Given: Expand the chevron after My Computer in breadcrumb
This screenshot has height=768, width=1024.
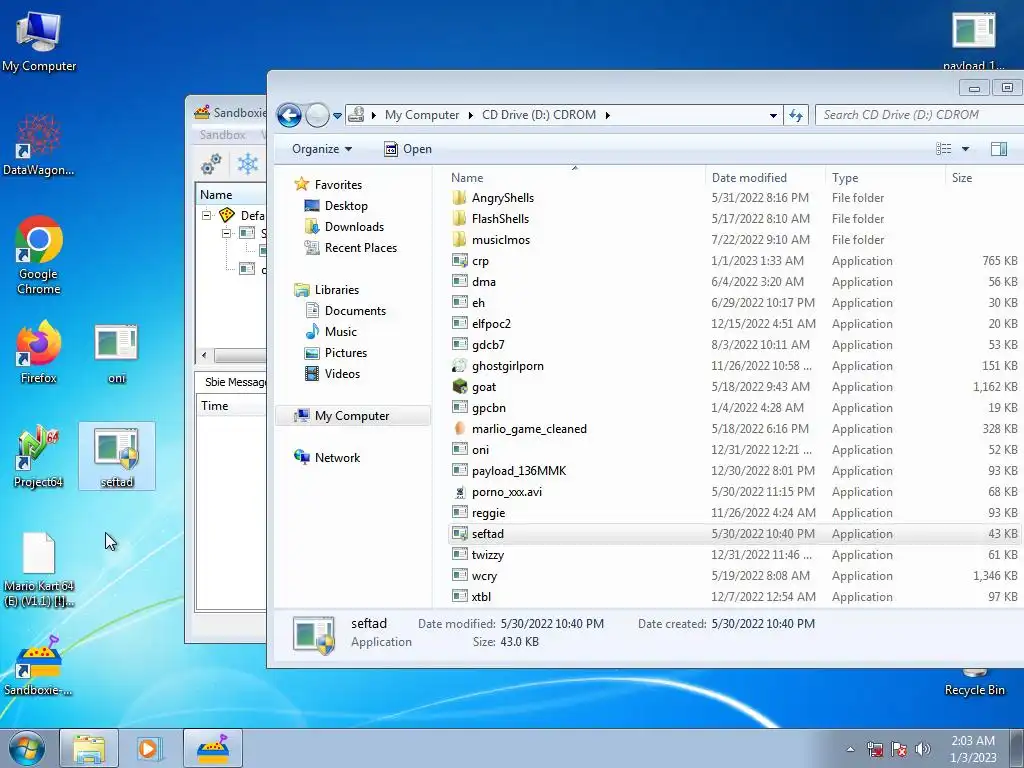Looking at the screenshot, I should 470,115.
